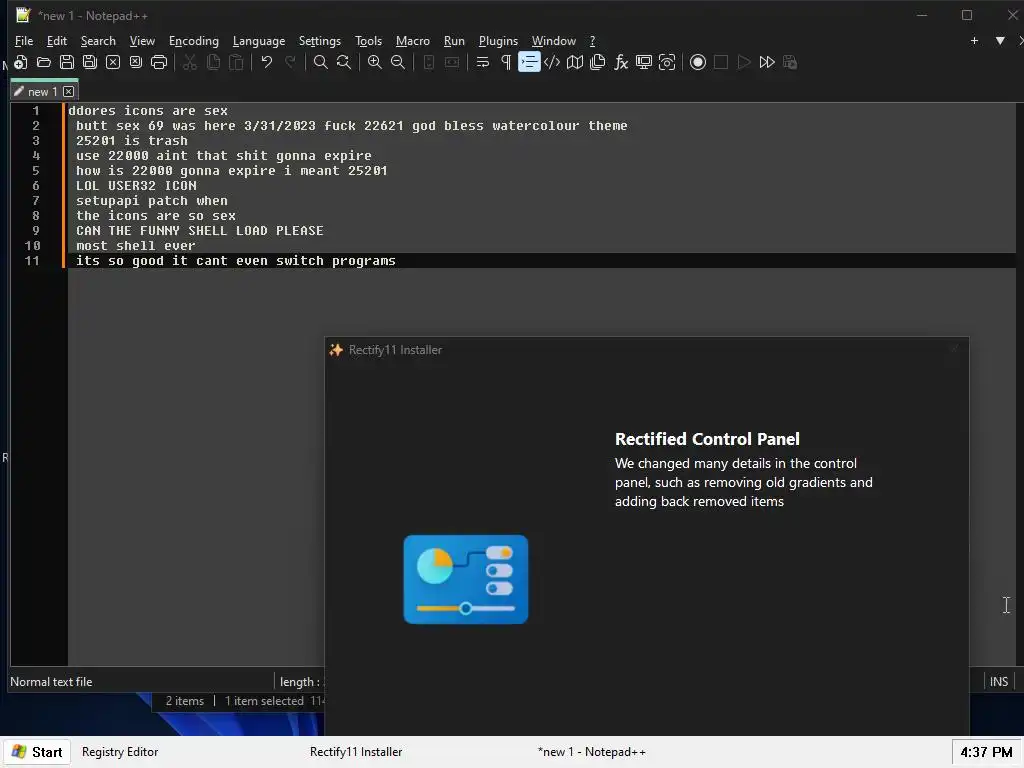Screen dimensions: 1024x768
Task: Zoom in on the editor text
Action: pyautogui.click(x=375, y=62)
